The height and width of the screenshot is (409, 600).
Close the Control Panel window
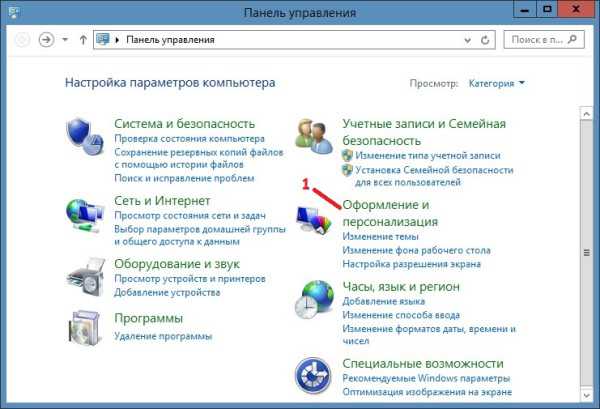tap(576, 10)
